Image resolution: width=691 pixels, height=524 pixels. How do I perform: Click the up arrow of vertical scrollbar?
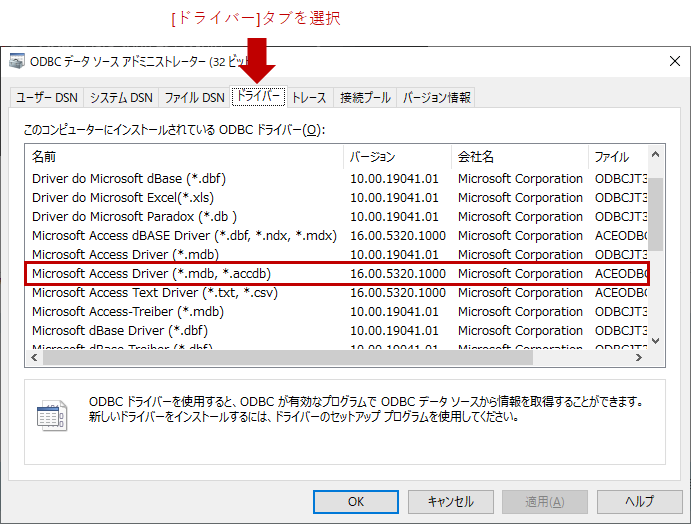655,154
